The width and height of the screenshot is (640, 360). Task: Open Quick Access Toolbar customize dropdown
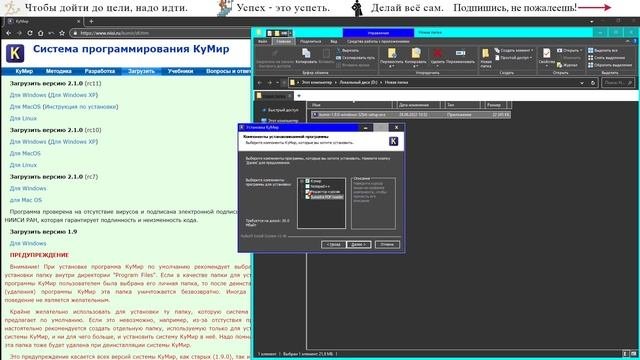tap(290, 33)
